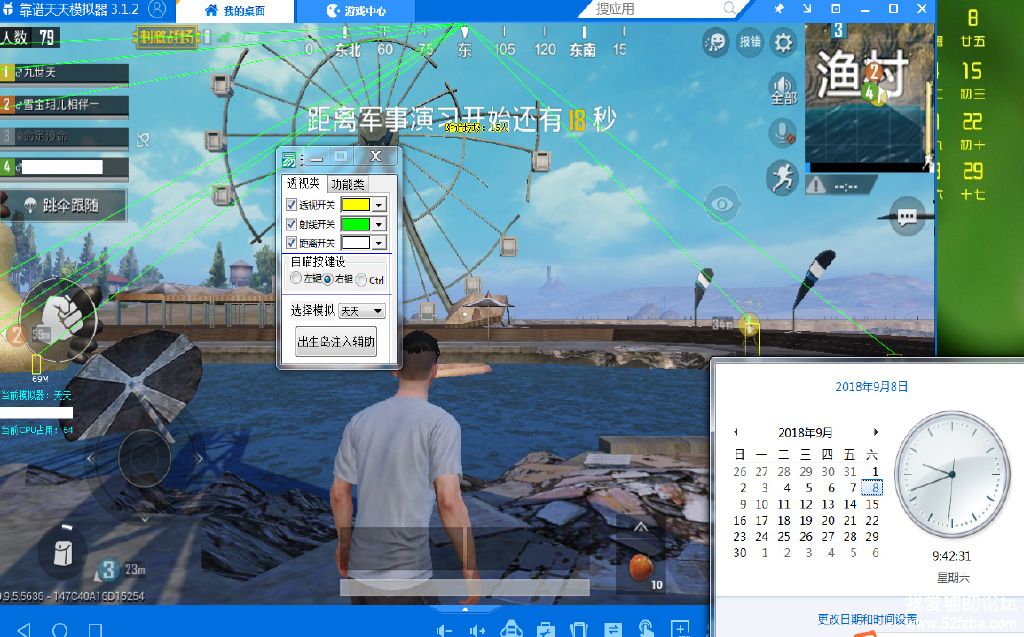Tap the fuel can item icon
Image resolution: width=1024 pixels, height=637 pixels.
click(x=63, y=553)
